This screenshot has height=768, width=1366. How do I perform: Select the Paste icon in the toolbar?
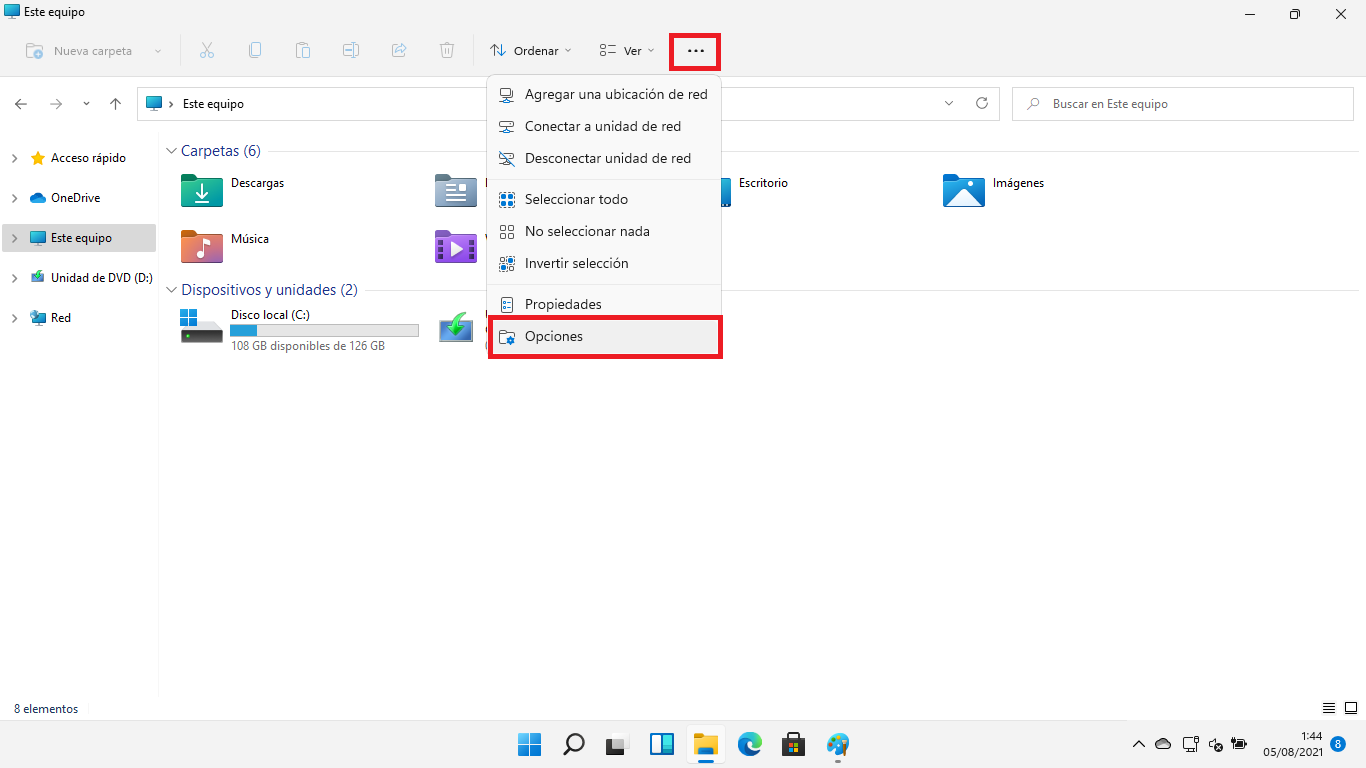[x=303, y=49]
